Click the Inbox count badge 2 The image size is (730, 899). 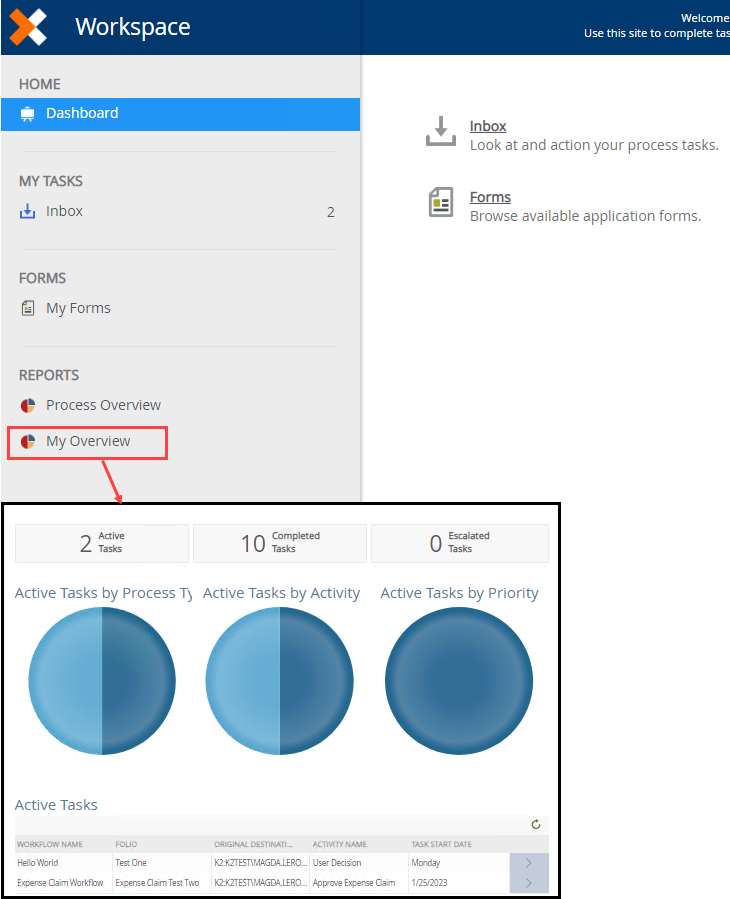331,212
